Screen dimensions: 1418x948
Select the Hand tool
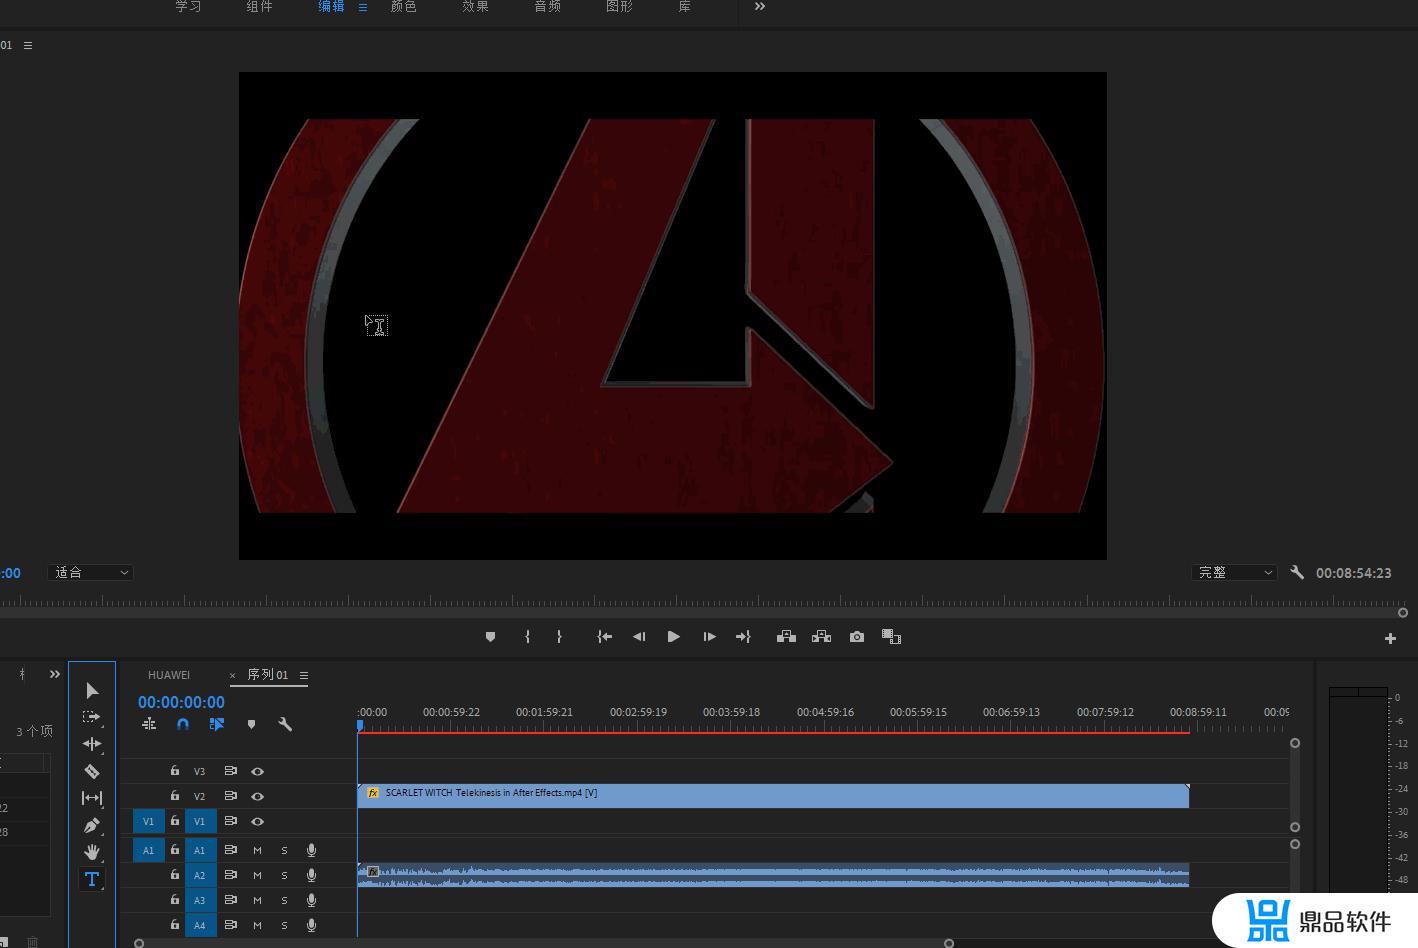click(x=92, y=852)
